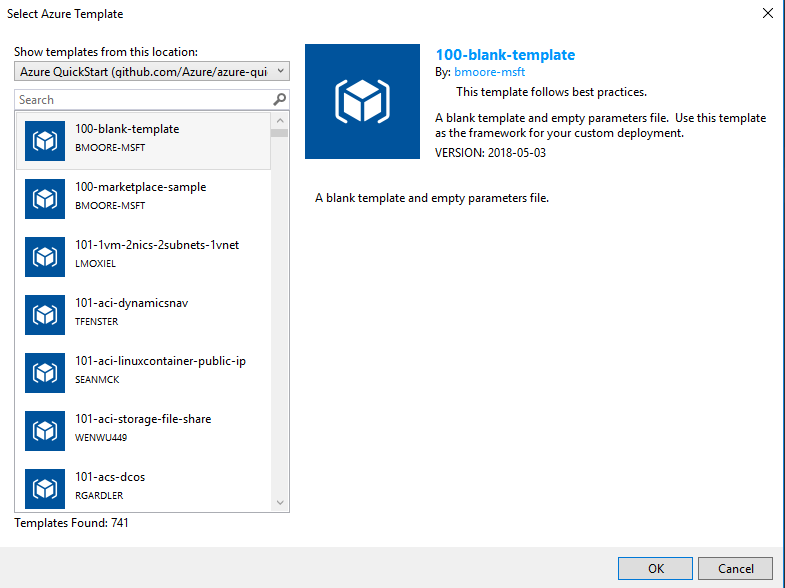Click the large template preview image
Screen dimensions: 785x588
tap(362, 102)
